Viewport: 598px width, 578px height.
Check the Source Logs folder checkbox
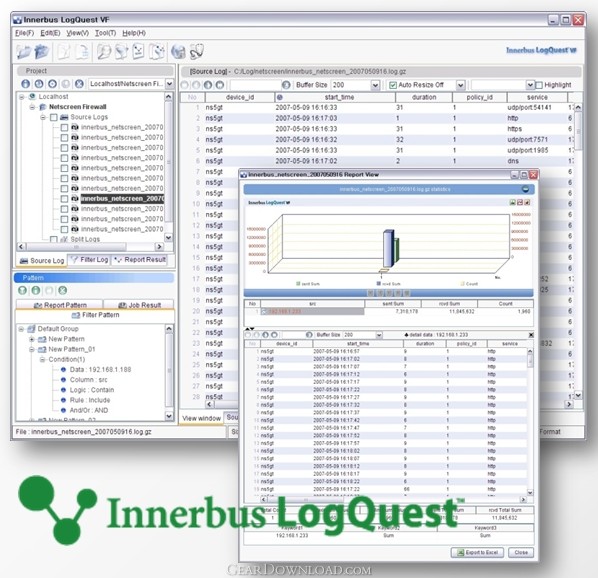(54, 117)
